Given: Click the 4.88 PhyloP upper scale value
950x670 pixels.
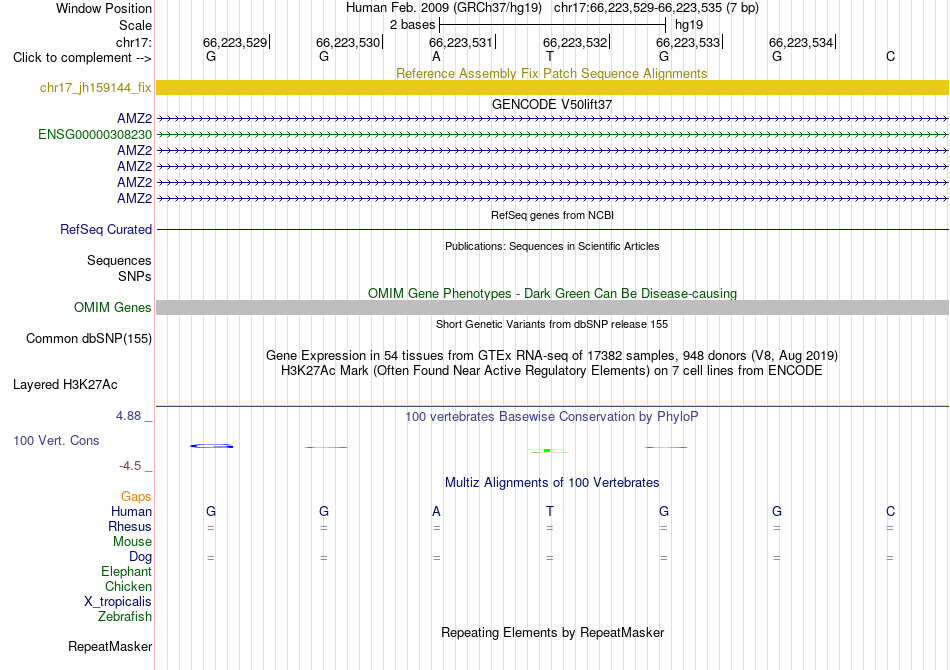Looking at the screenshot, I should tap(128, 416).
